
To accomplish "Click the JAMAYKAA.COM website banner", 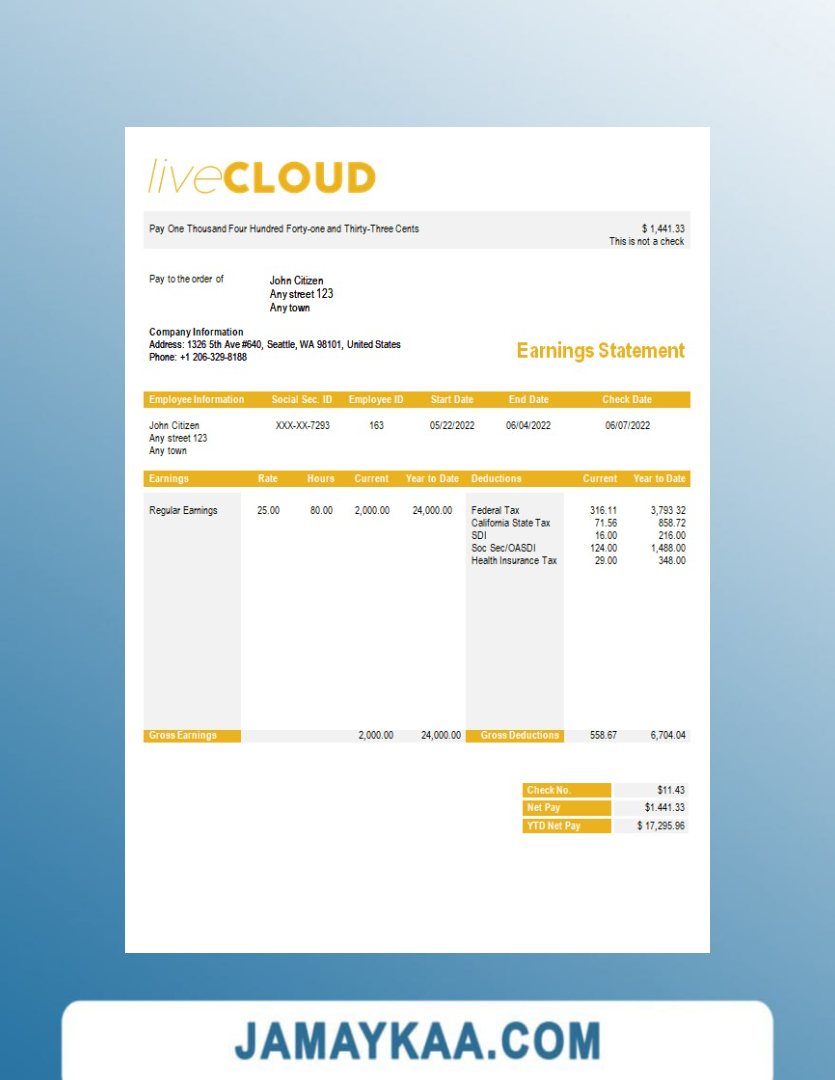I will pyautogui.click(x=417, y=1040).
